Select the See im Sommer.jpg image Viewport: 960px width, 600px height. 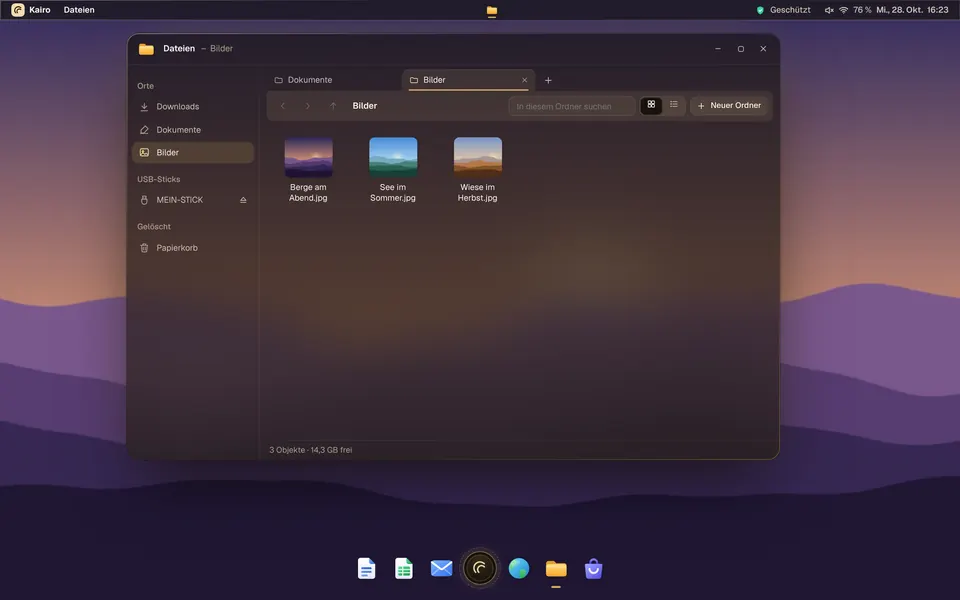(393, 170)
